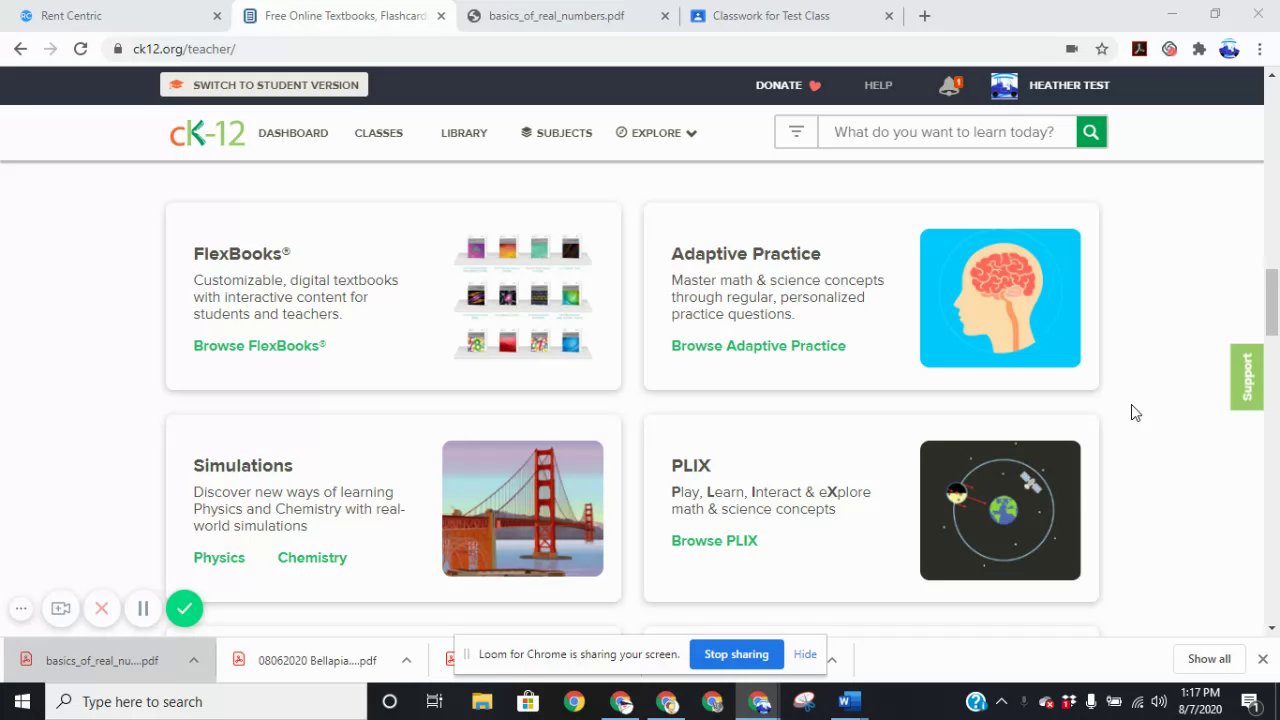Open Dashboard in navigation
This screenshot has height=720, width=1280.
coord(293,133)
